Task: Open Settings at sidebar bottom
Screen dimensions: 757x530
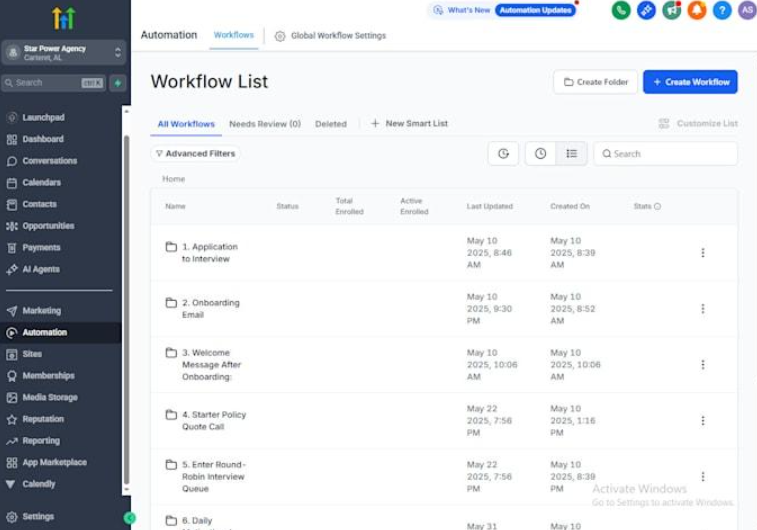Action: point(38,516)
